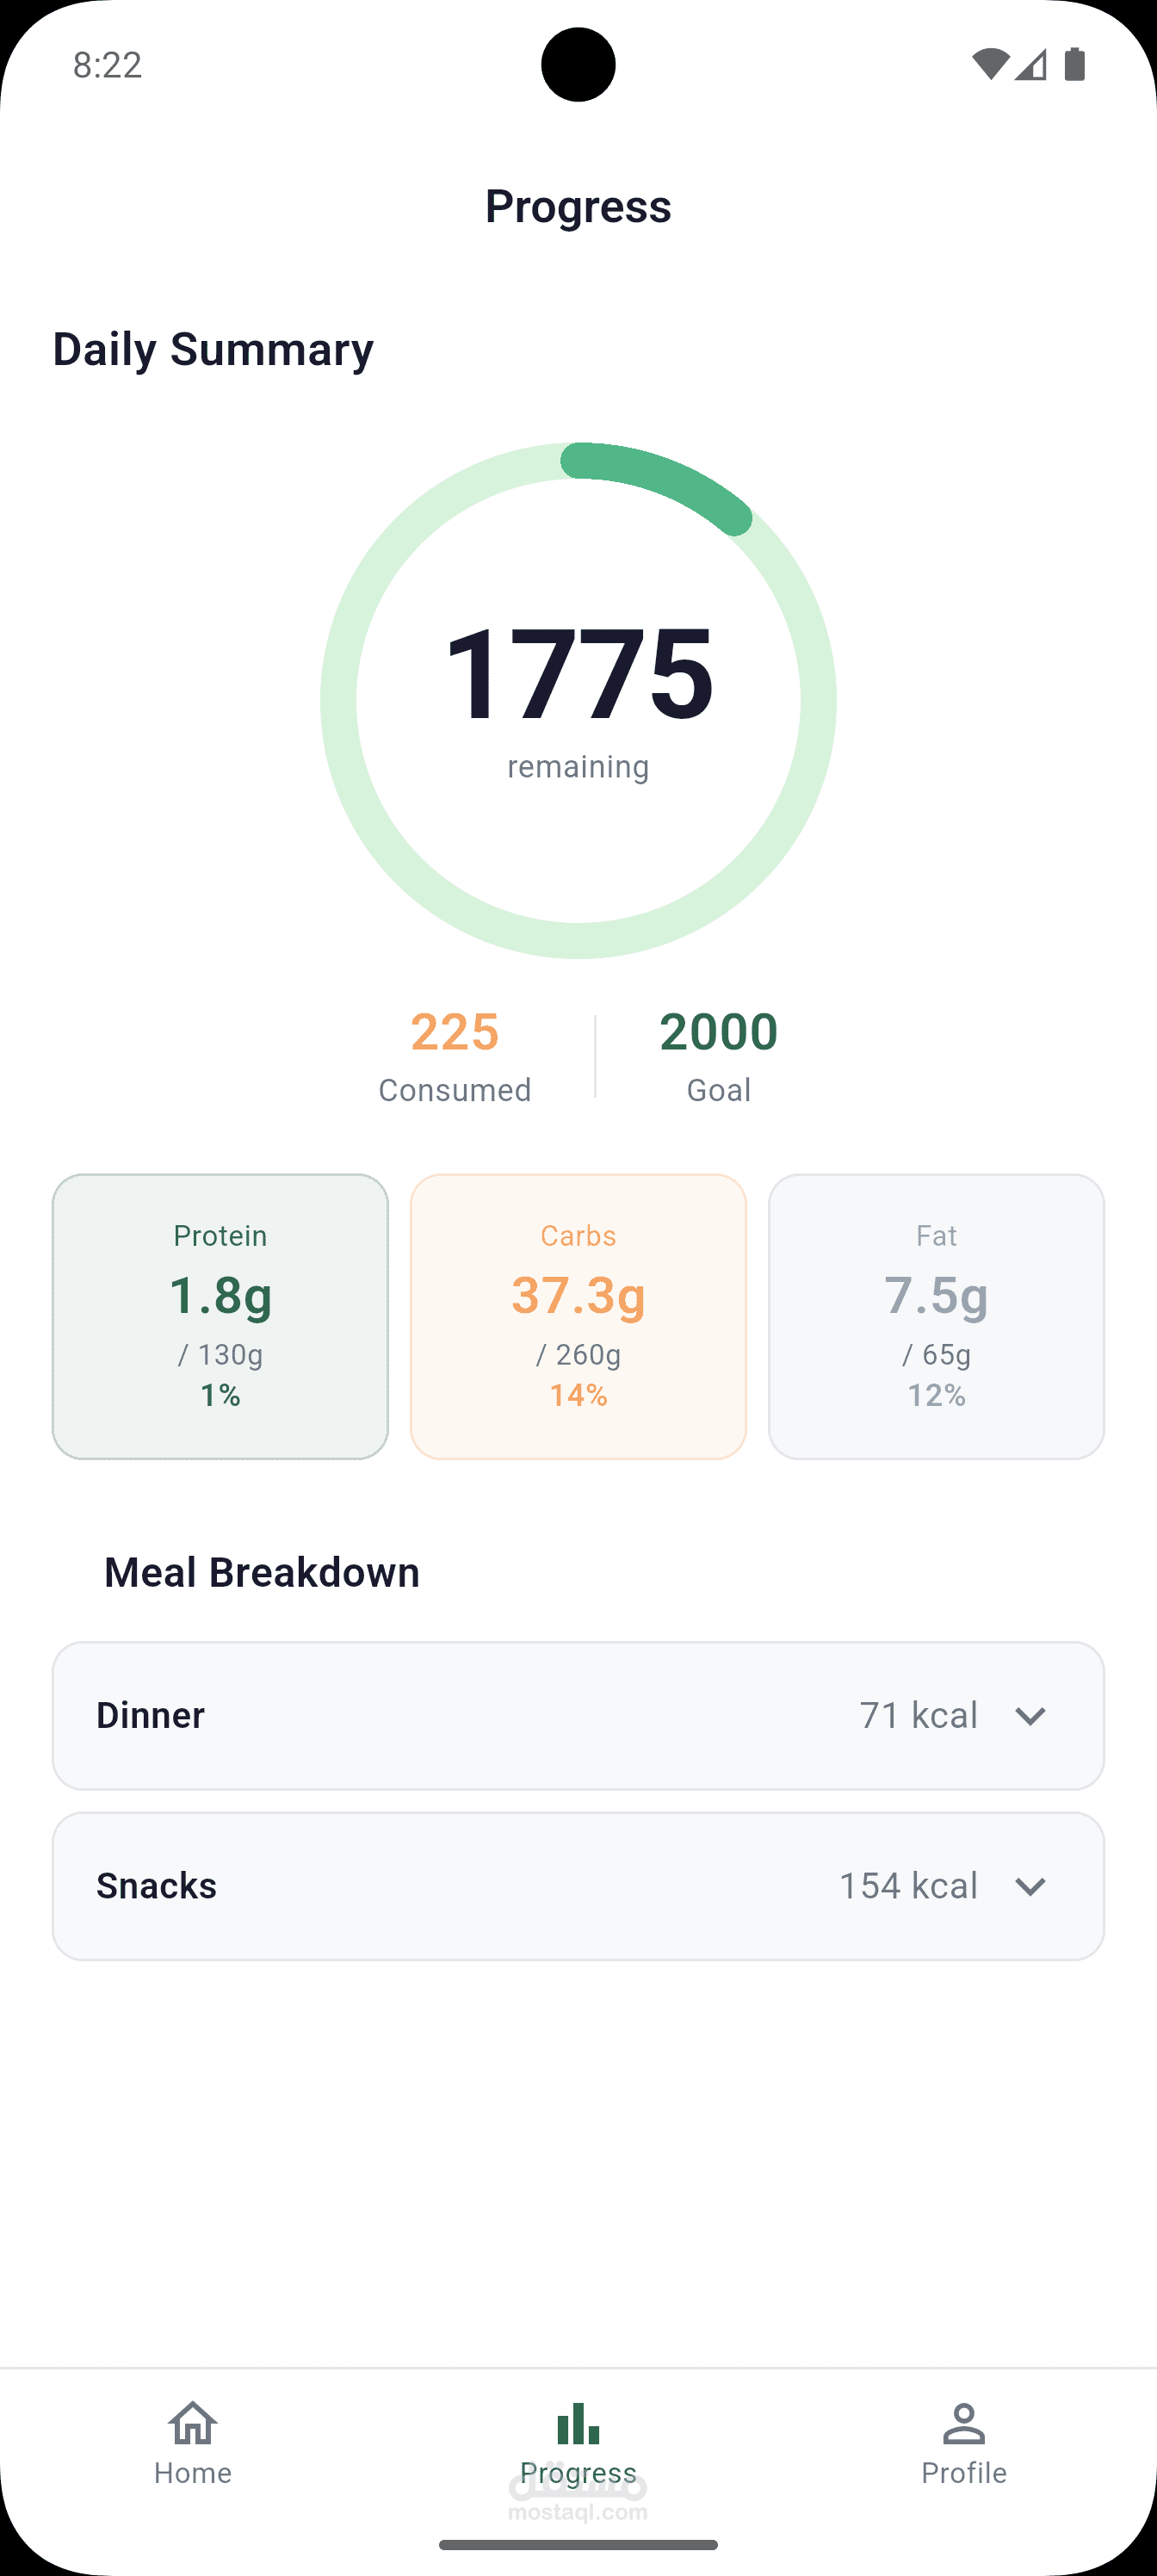This screenshot has width=1157, height=2576.
Task: Tap the cellular signal icon
Action: tap(1031, 65)
